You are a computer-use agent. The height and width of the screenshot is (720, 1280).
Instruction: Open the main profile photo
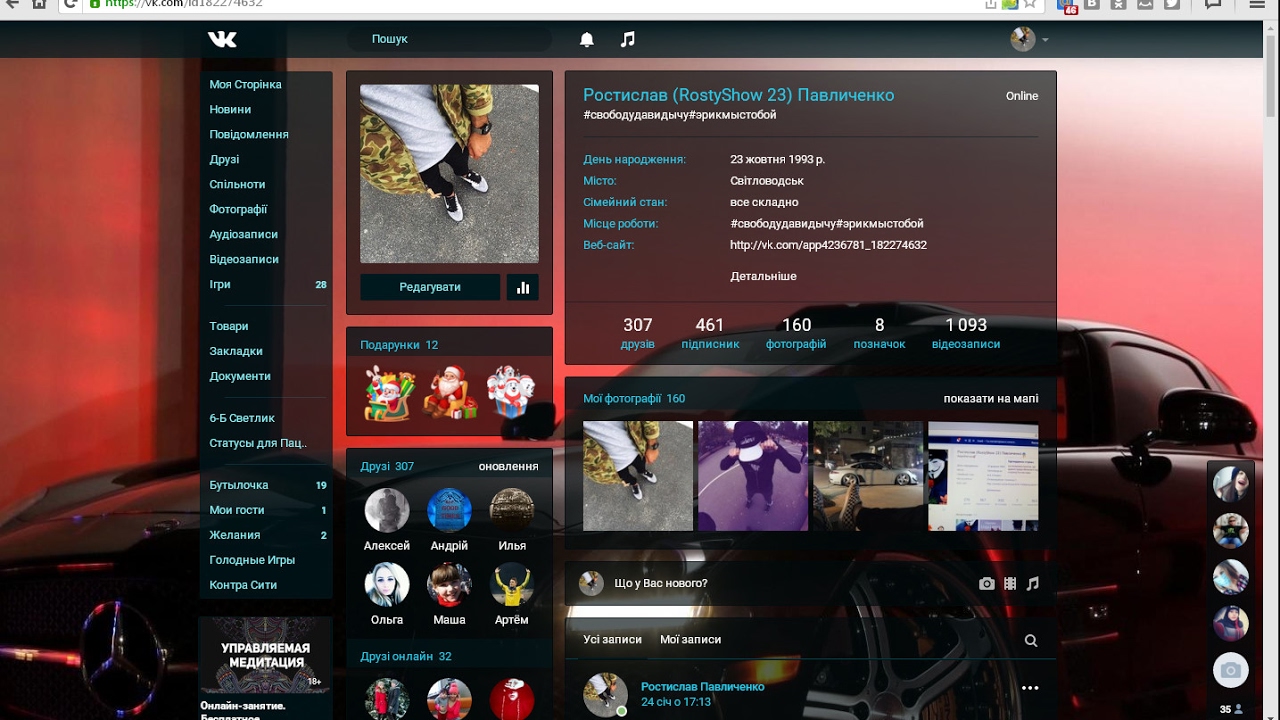(x=449, y=173)
